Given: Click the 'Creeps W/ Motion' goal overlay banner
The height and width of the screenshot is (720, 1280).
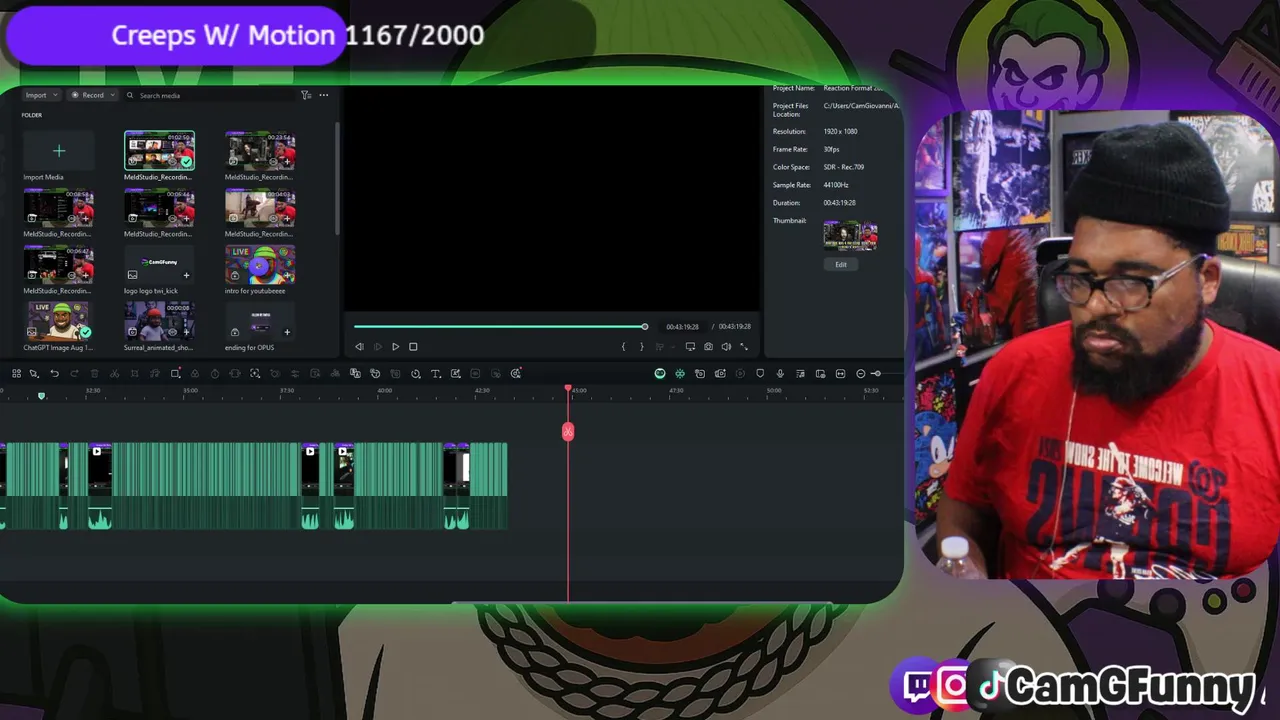Looking at the screenshot, I should (175, 35).
